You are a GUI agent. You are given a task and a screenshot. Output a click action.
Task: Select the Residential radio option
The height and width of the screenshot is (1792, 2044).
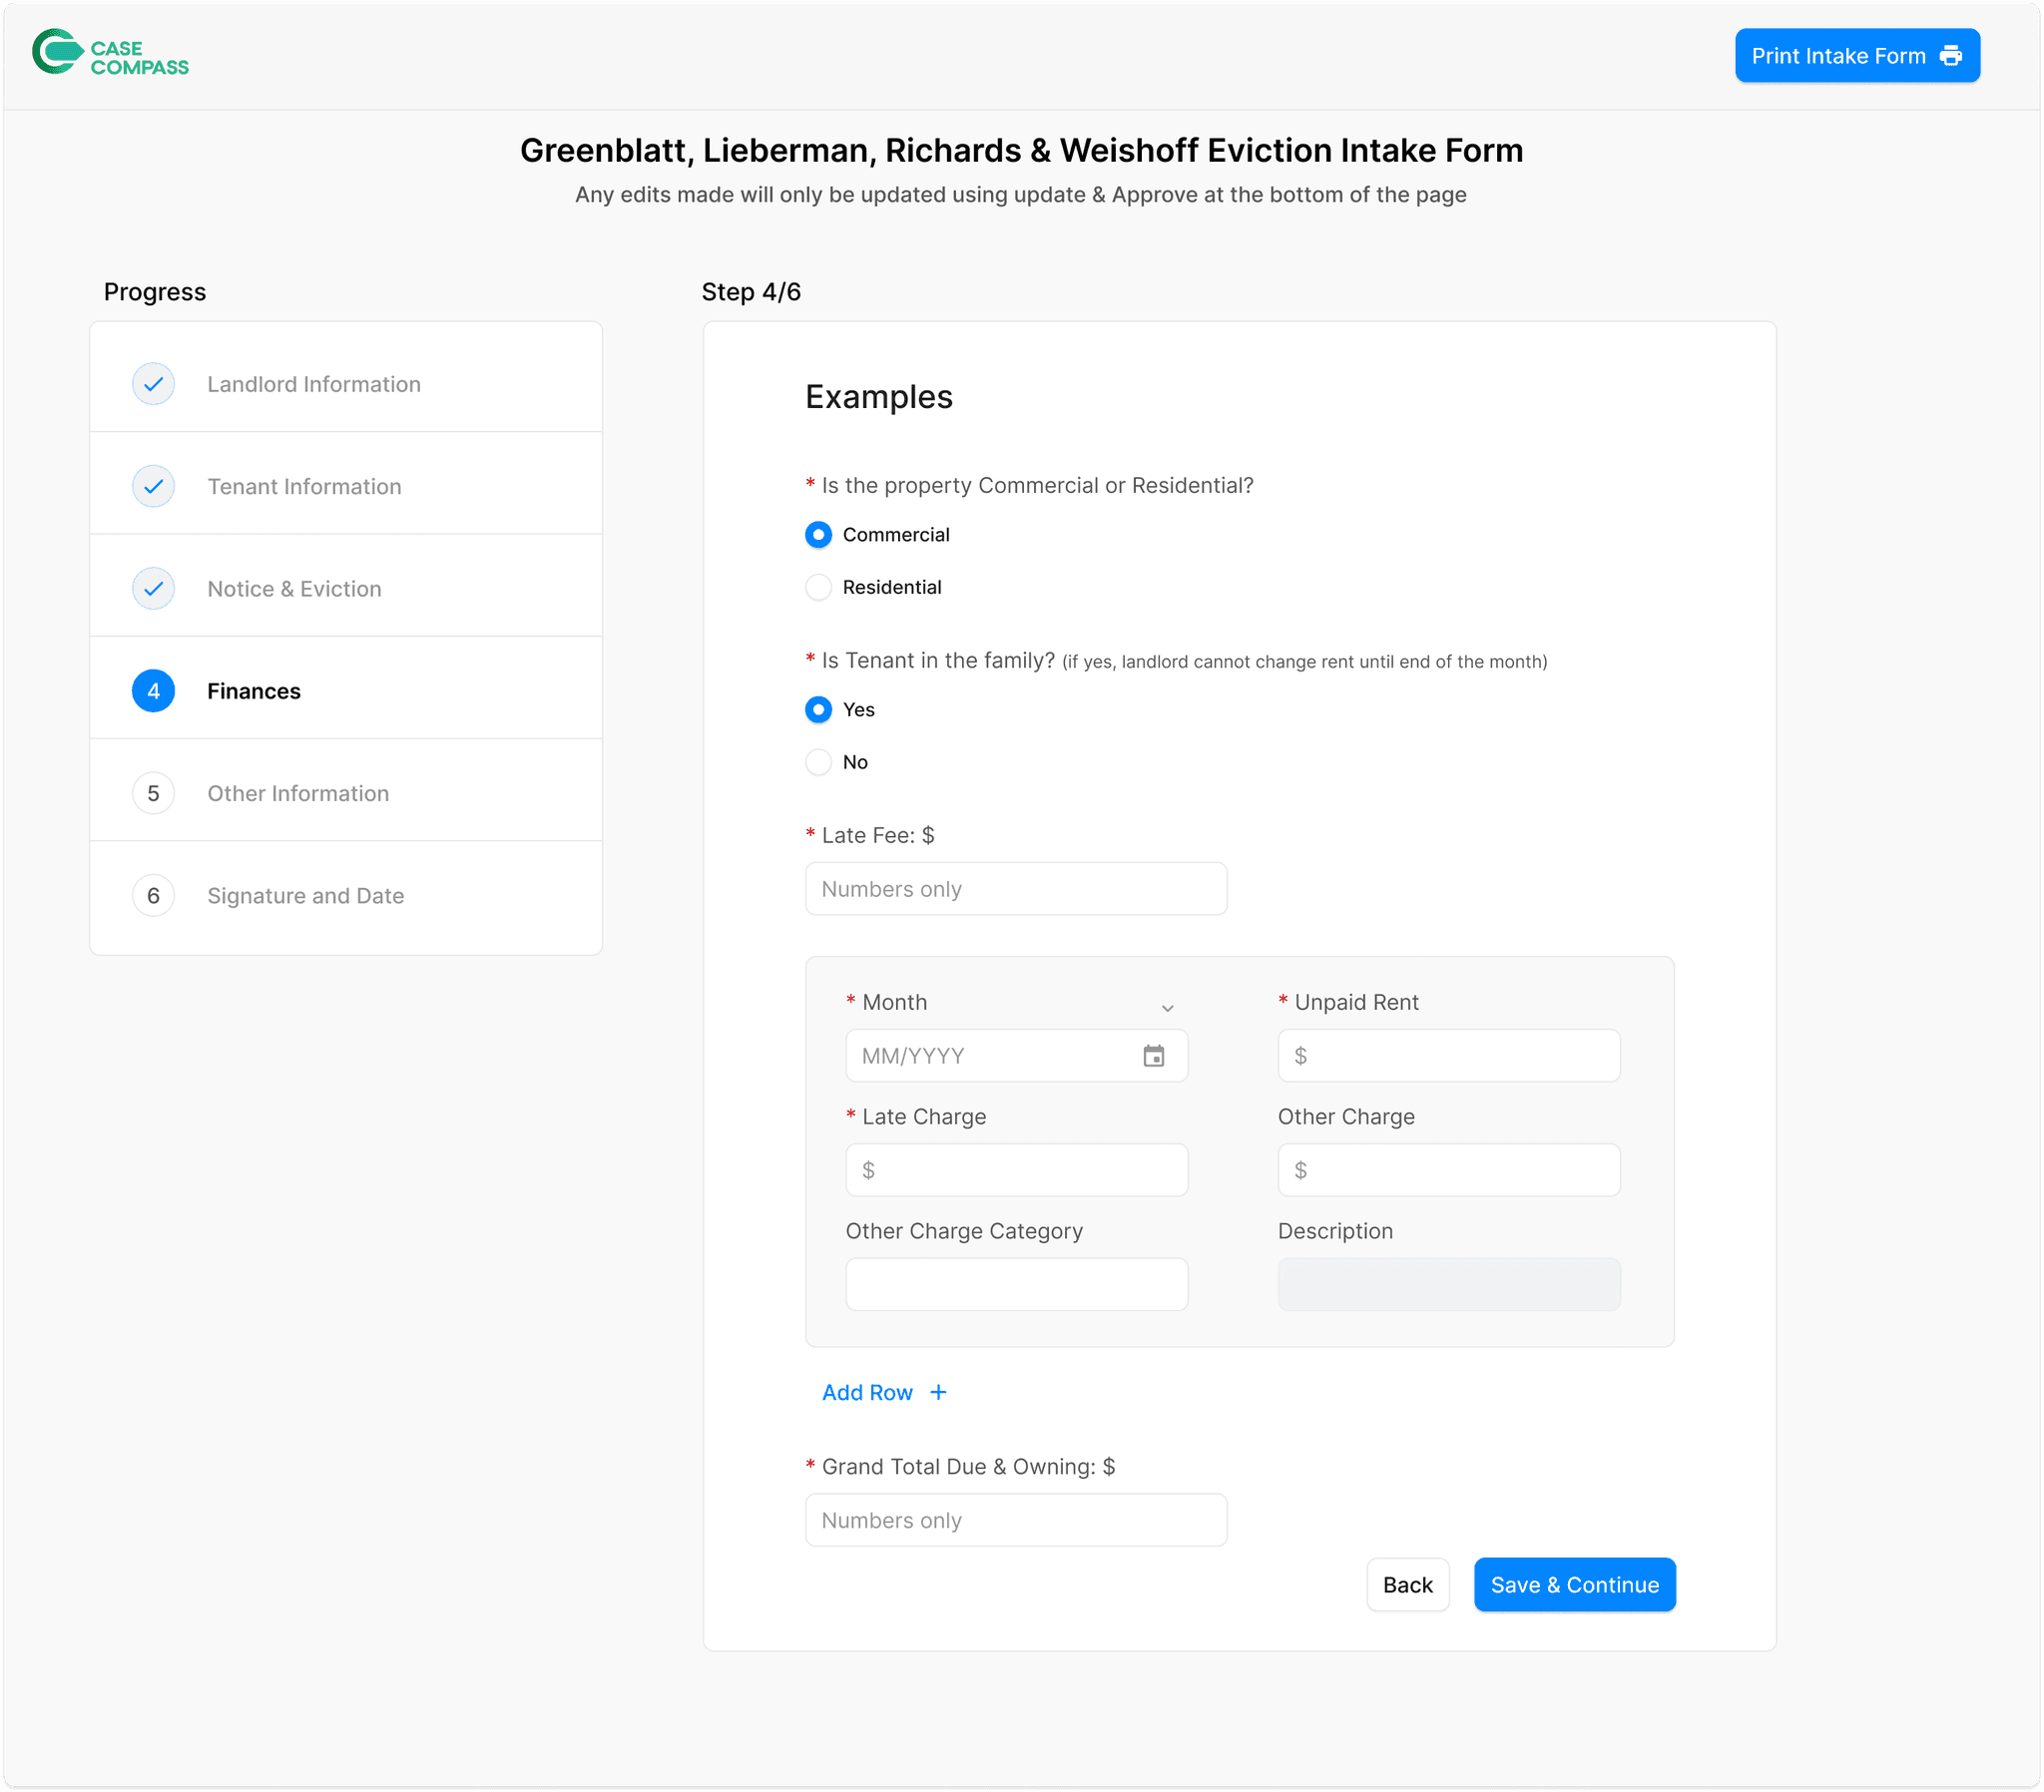coord(819,587)
